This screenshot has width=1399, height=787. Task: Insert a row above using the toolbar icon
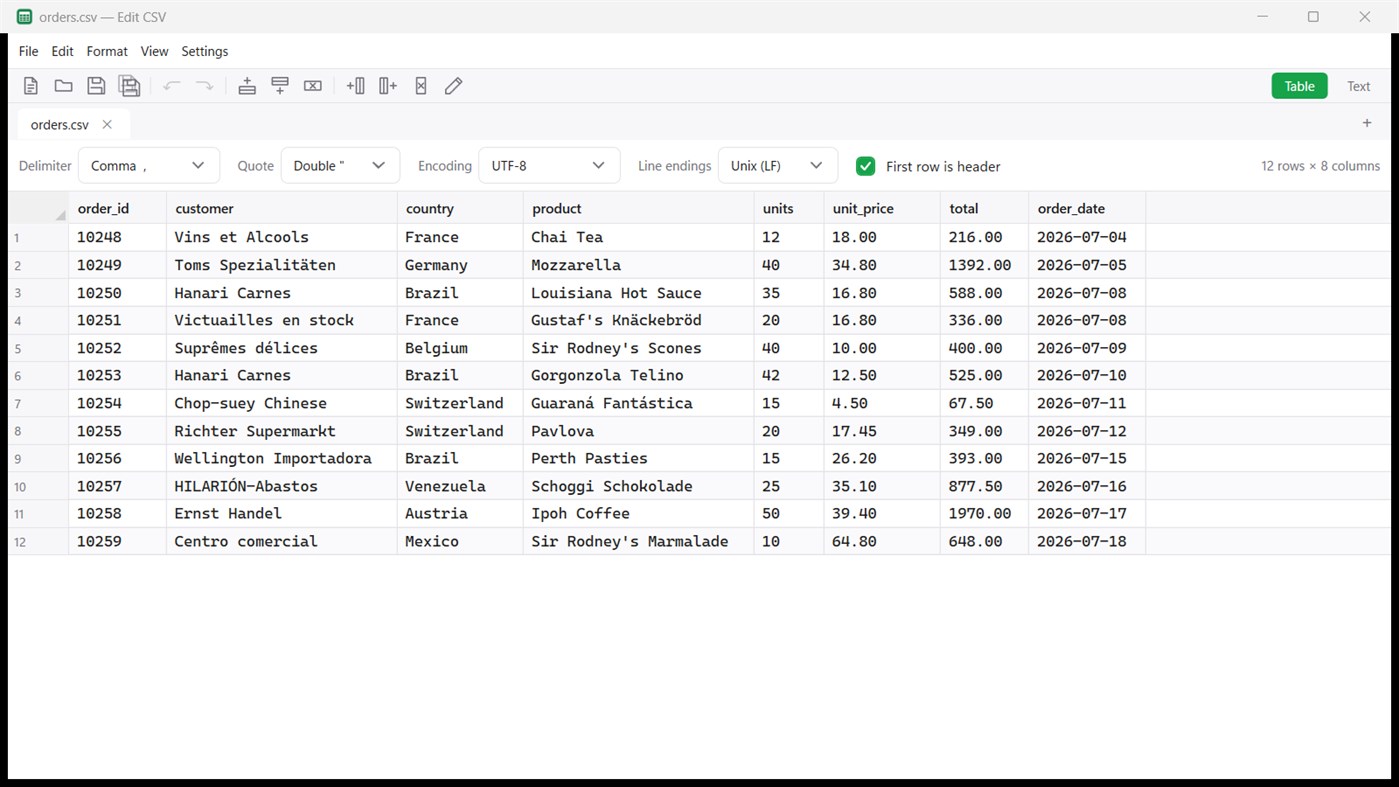[x=247, y=86]
